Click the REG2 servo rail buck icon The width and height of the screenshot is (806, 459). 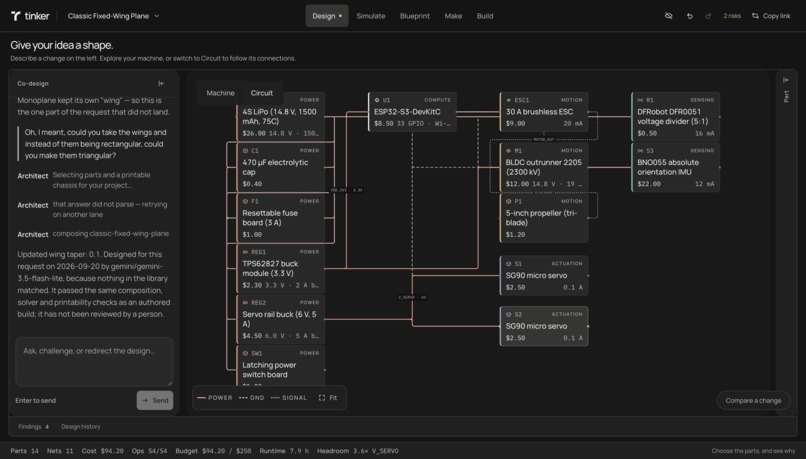(x=246, y=303)
